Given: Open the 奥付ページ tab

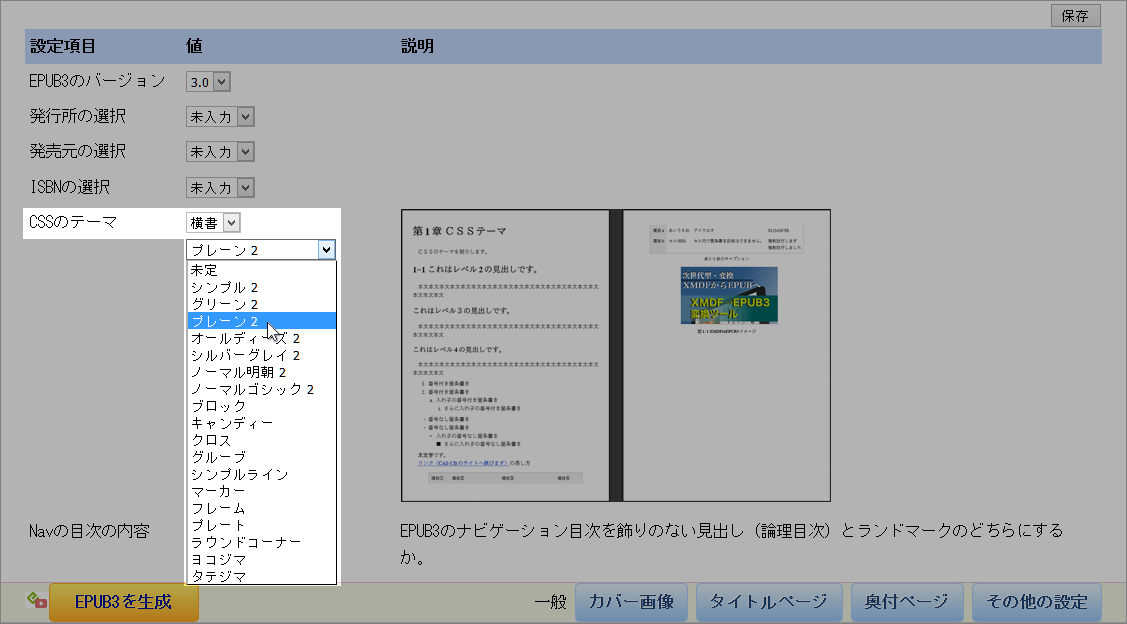Looking at the screenshot, I should tap(907, 602).
